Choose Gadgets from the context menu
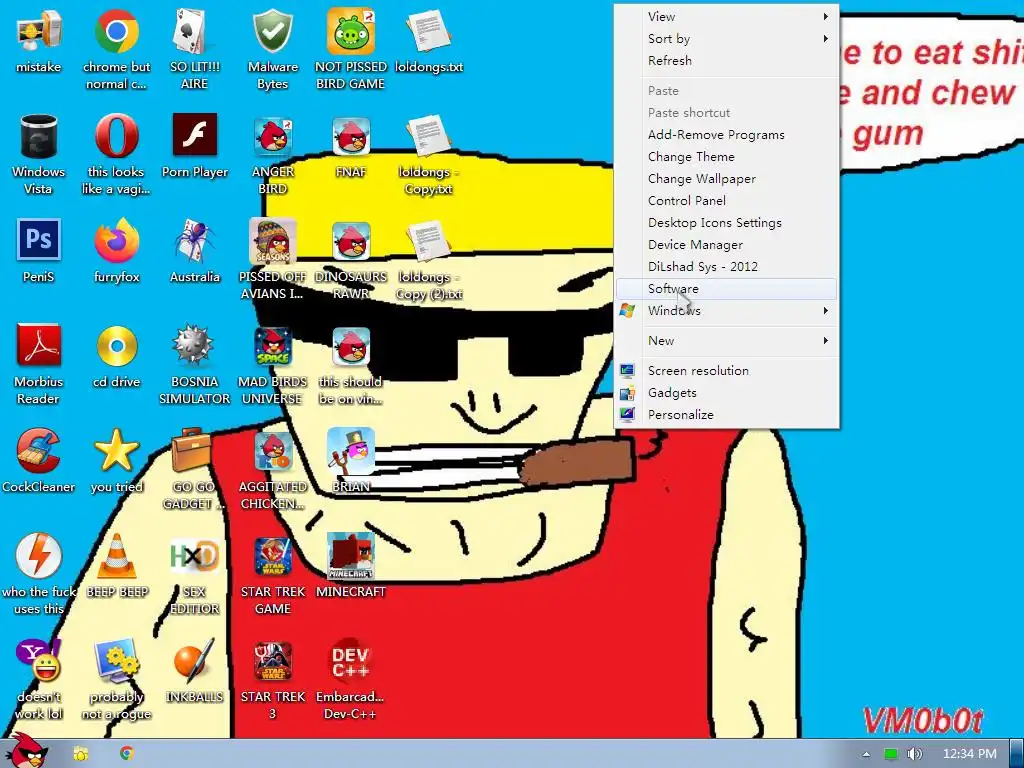Image resolution: width=1024 pixels, height=768 pixels. click(x=726, y=392)
